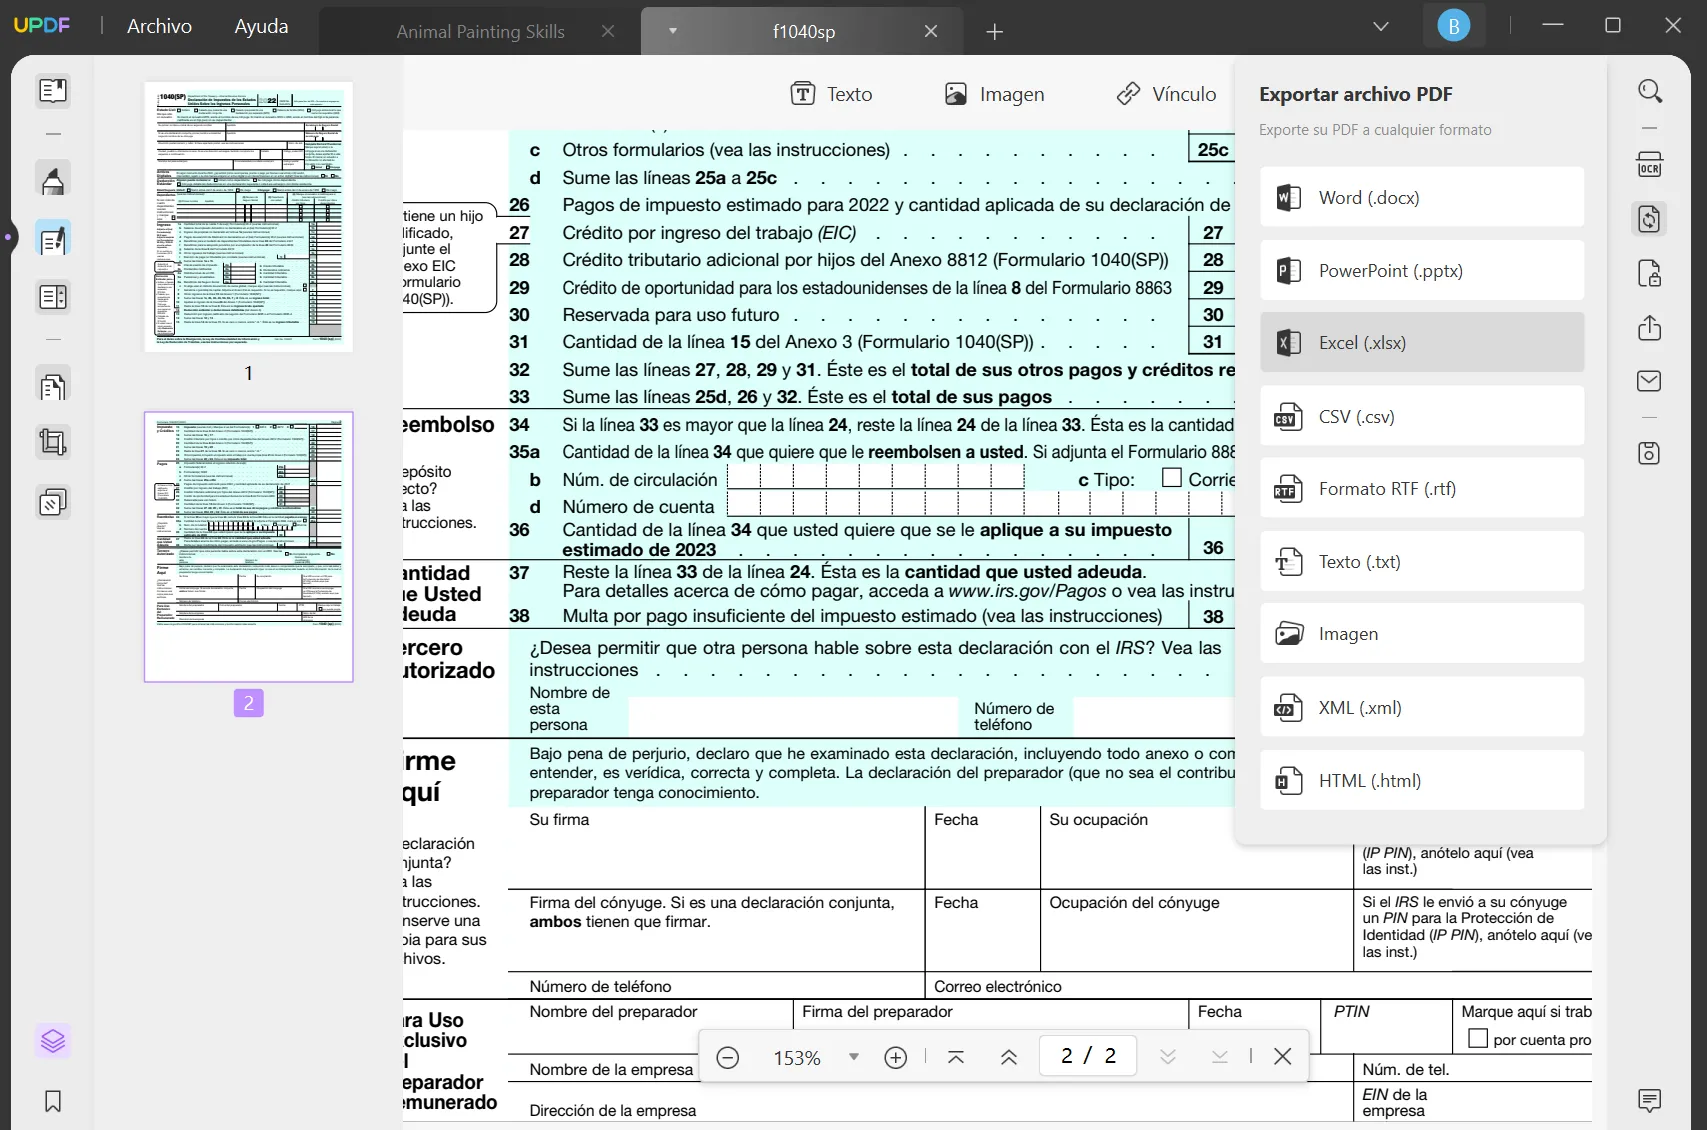The height and width of the screenshot is (1130, 1707).
Task: Open the comments panel icon at bottom right
Action: [1650, 1101]
